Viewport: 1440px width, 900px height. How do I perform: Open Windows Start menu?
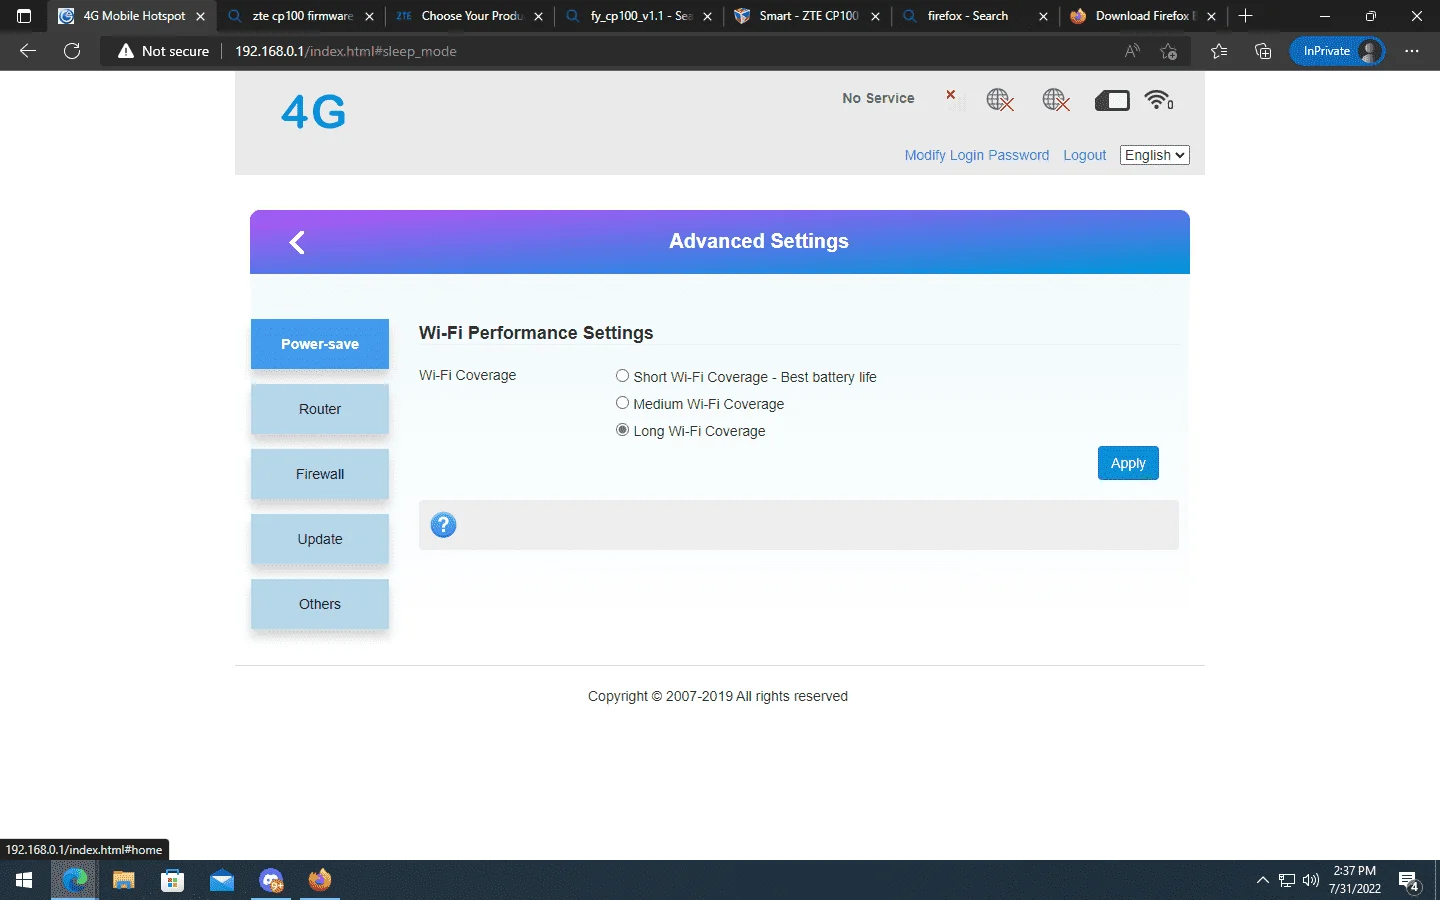pos(24,880)
